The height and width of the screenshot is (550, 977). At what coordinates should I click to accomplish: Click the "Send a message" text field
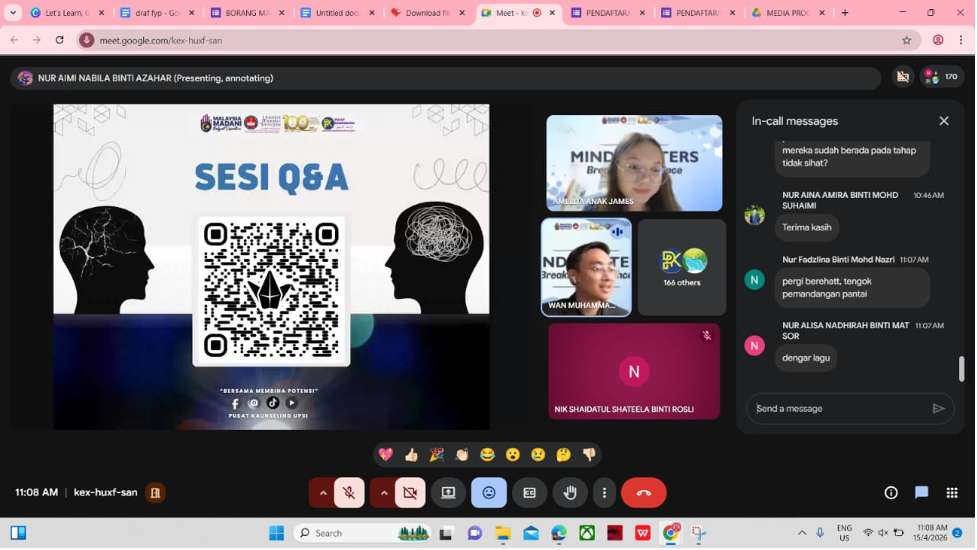tap(838, 408)
